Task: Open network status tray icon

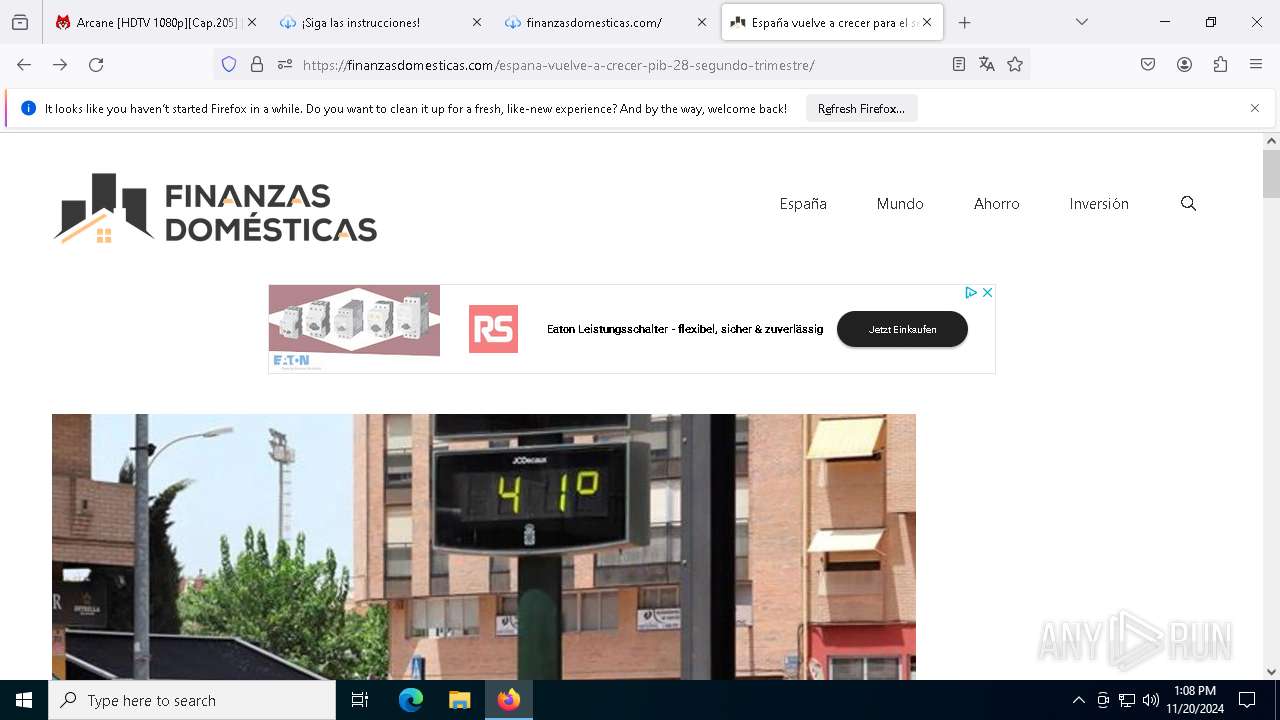Action: [1127, 700]
